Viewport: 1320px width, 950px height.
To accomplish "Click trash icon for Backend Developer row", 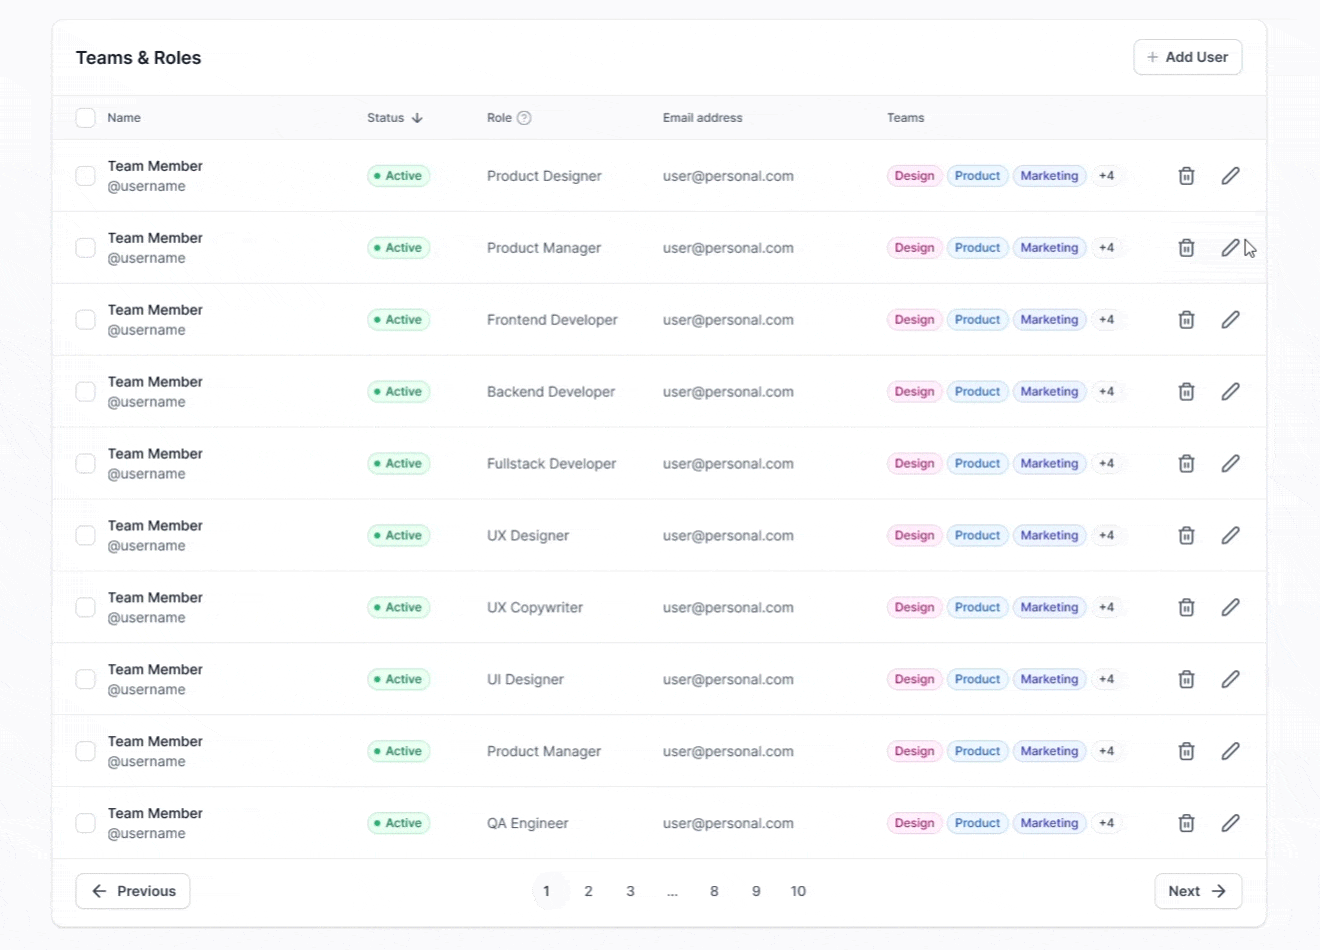I will [1186, 392].
